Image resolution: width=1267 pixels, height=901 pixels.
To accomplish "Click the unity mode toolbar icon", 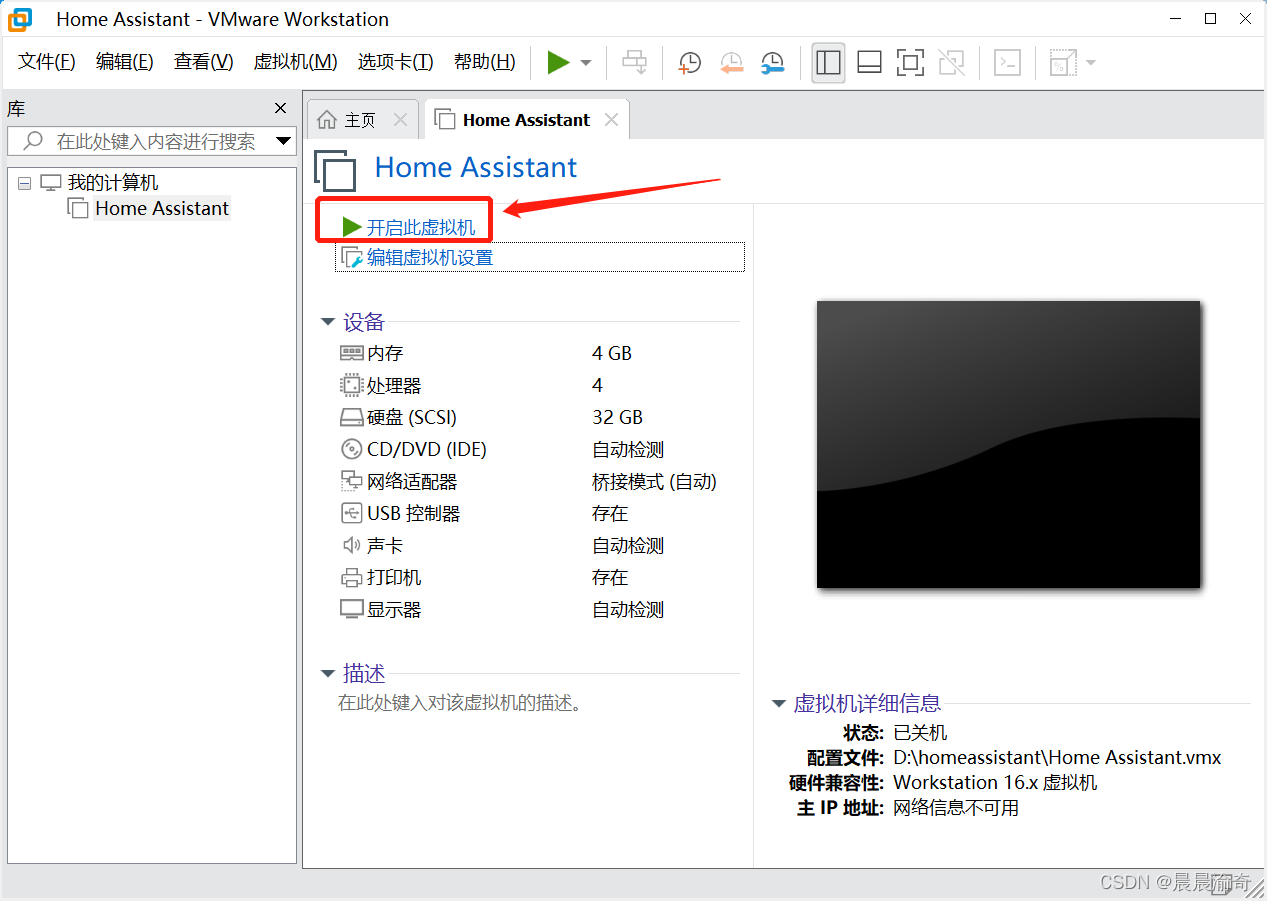I will point(952,62).
